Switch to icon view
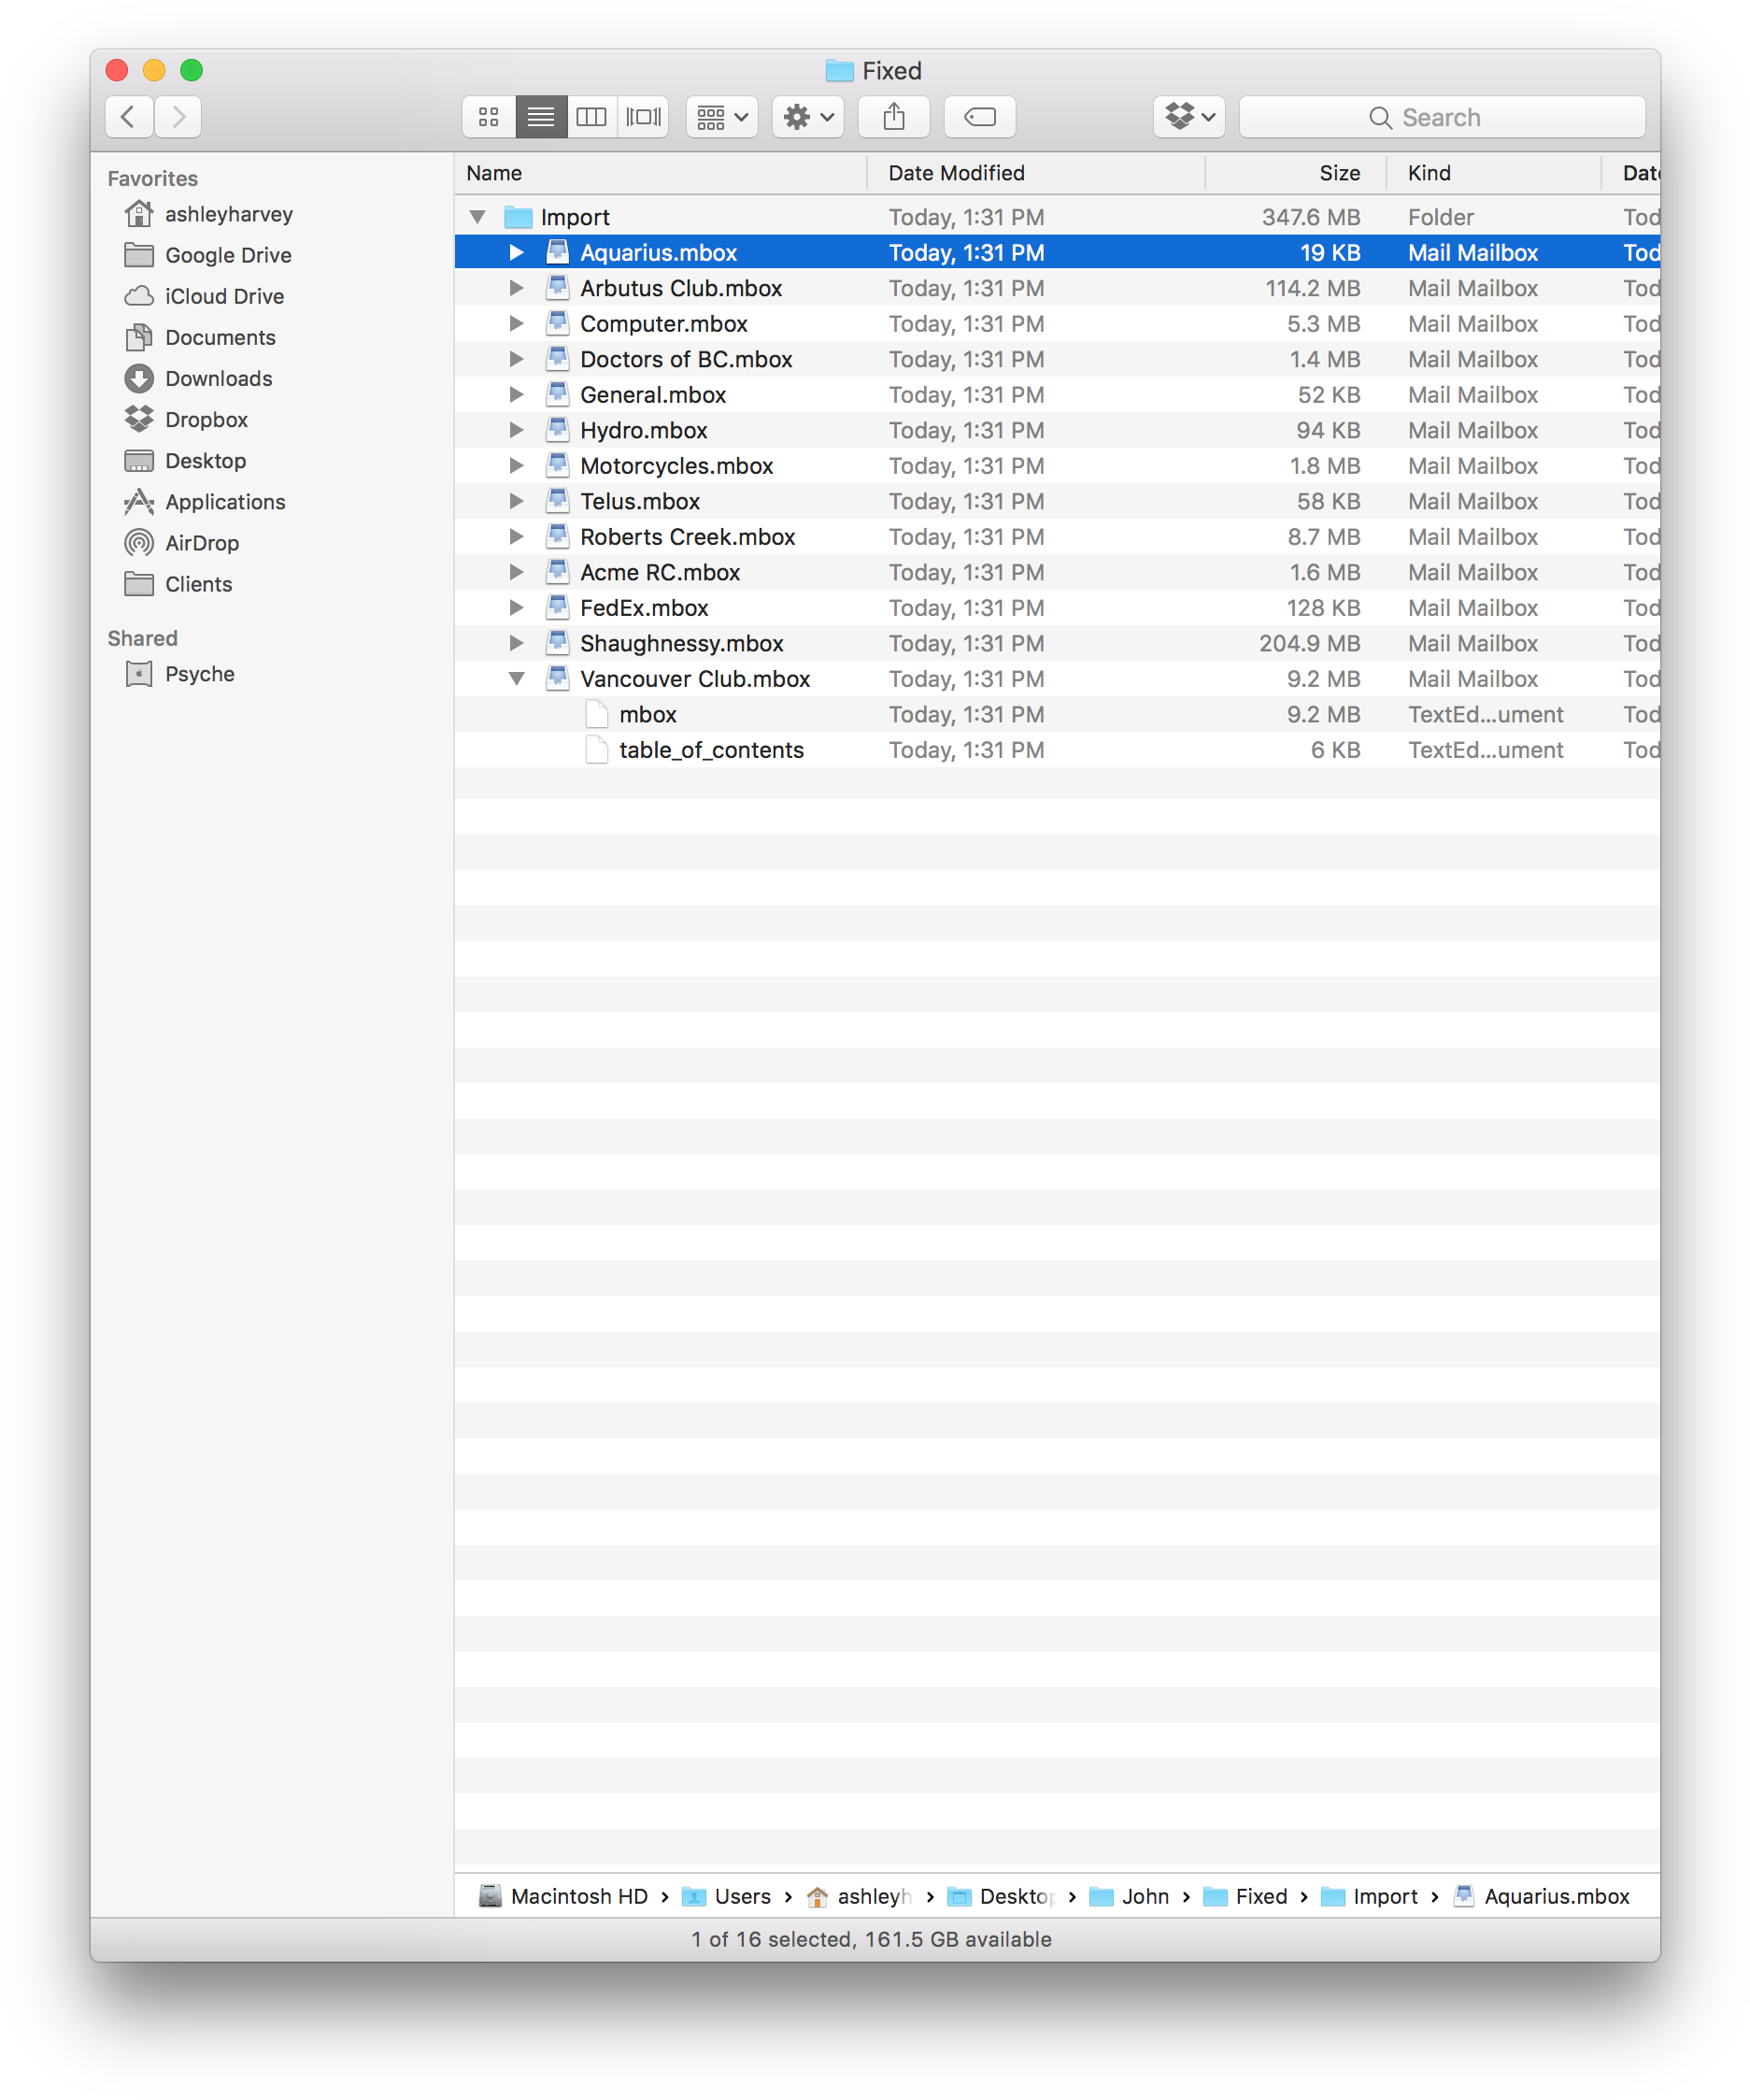The image size is (1750, 2100). (489, 117)
